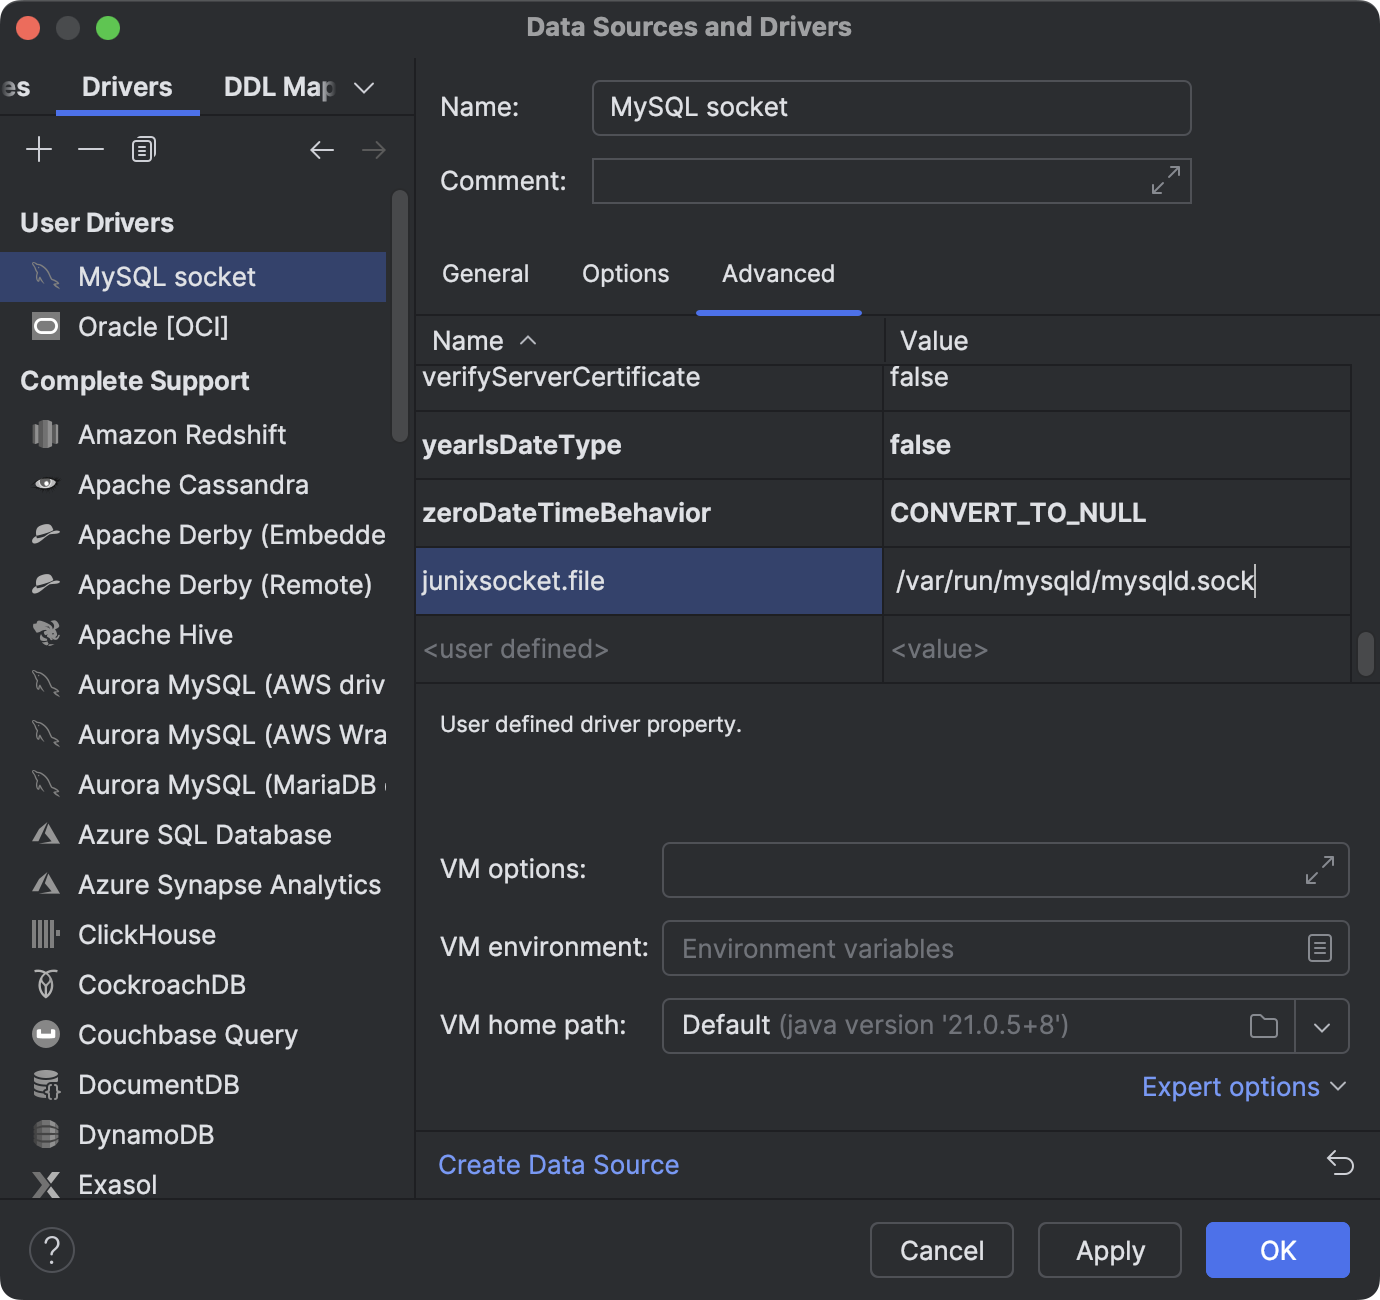Switch to the General tab
1380x1300 pixels.
(x=485, y=273)
